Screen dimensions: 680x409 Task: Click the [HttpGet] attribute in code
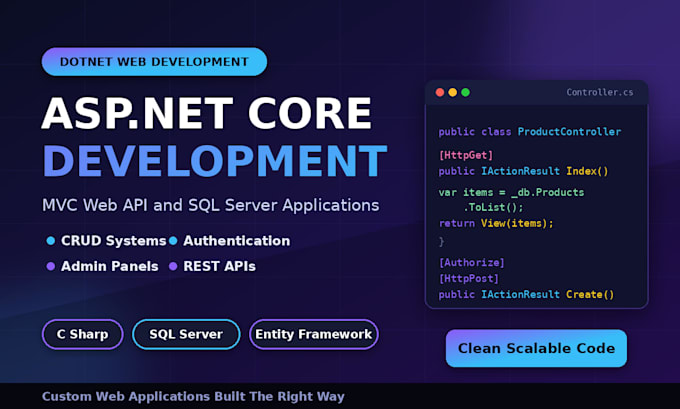coord(466,155)
